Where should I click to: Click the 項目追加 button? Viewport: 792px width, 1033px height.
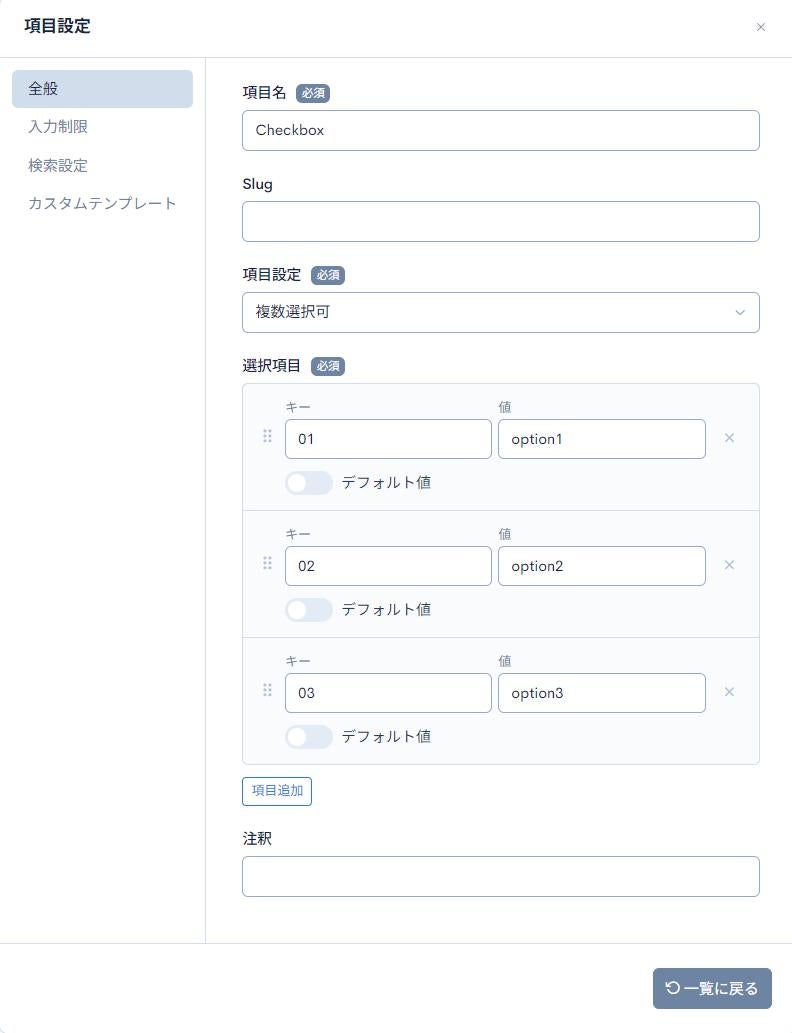coord(277,791)
